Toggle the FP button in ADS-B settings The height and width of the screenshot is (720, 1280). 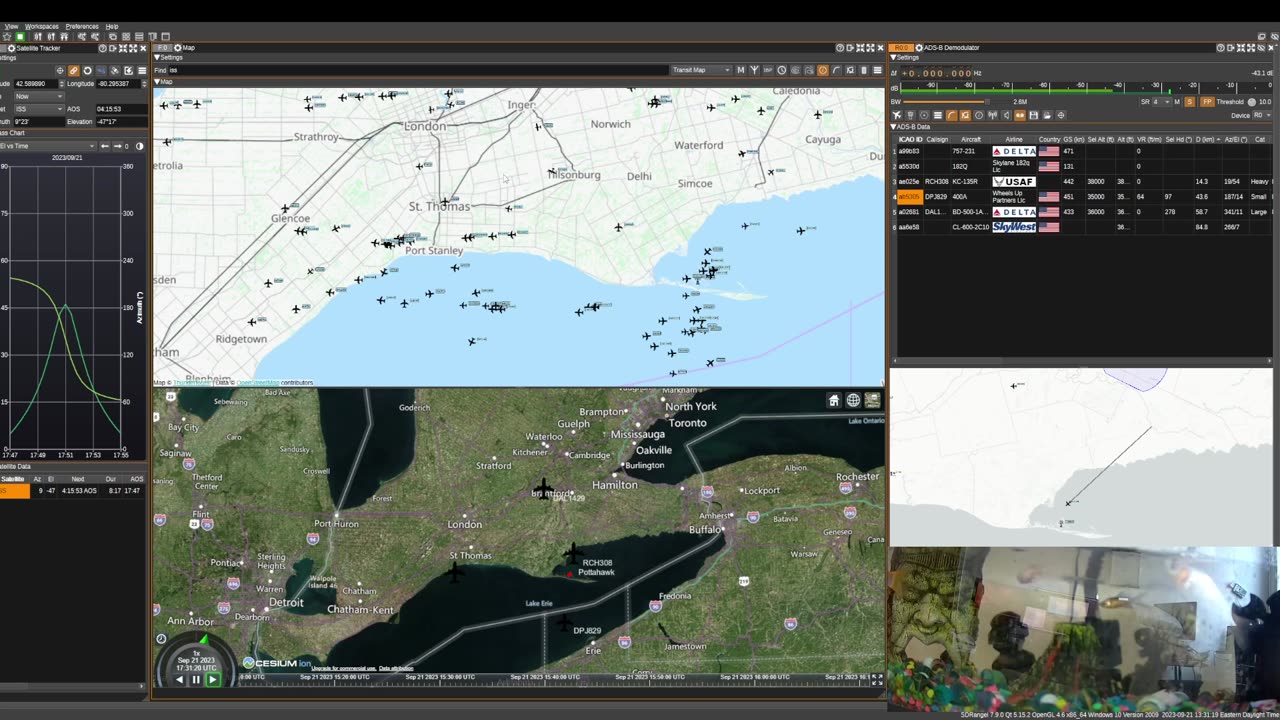click(1207, 101)
